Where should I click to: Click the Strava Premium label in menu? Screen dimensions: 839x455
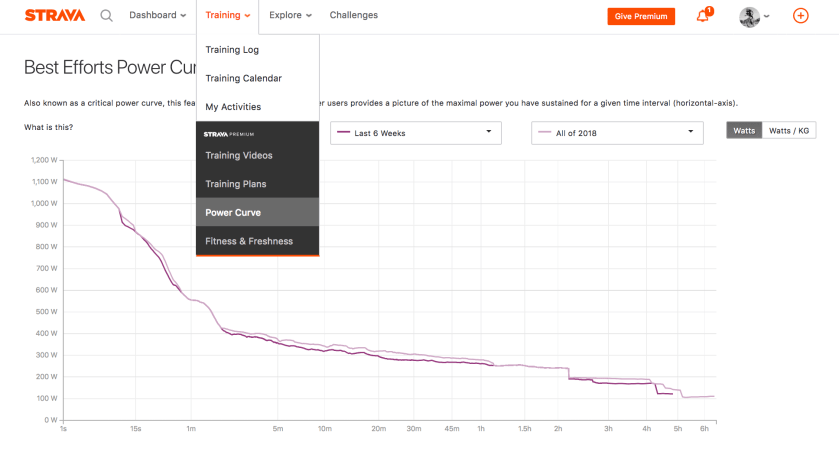[229, 133]
